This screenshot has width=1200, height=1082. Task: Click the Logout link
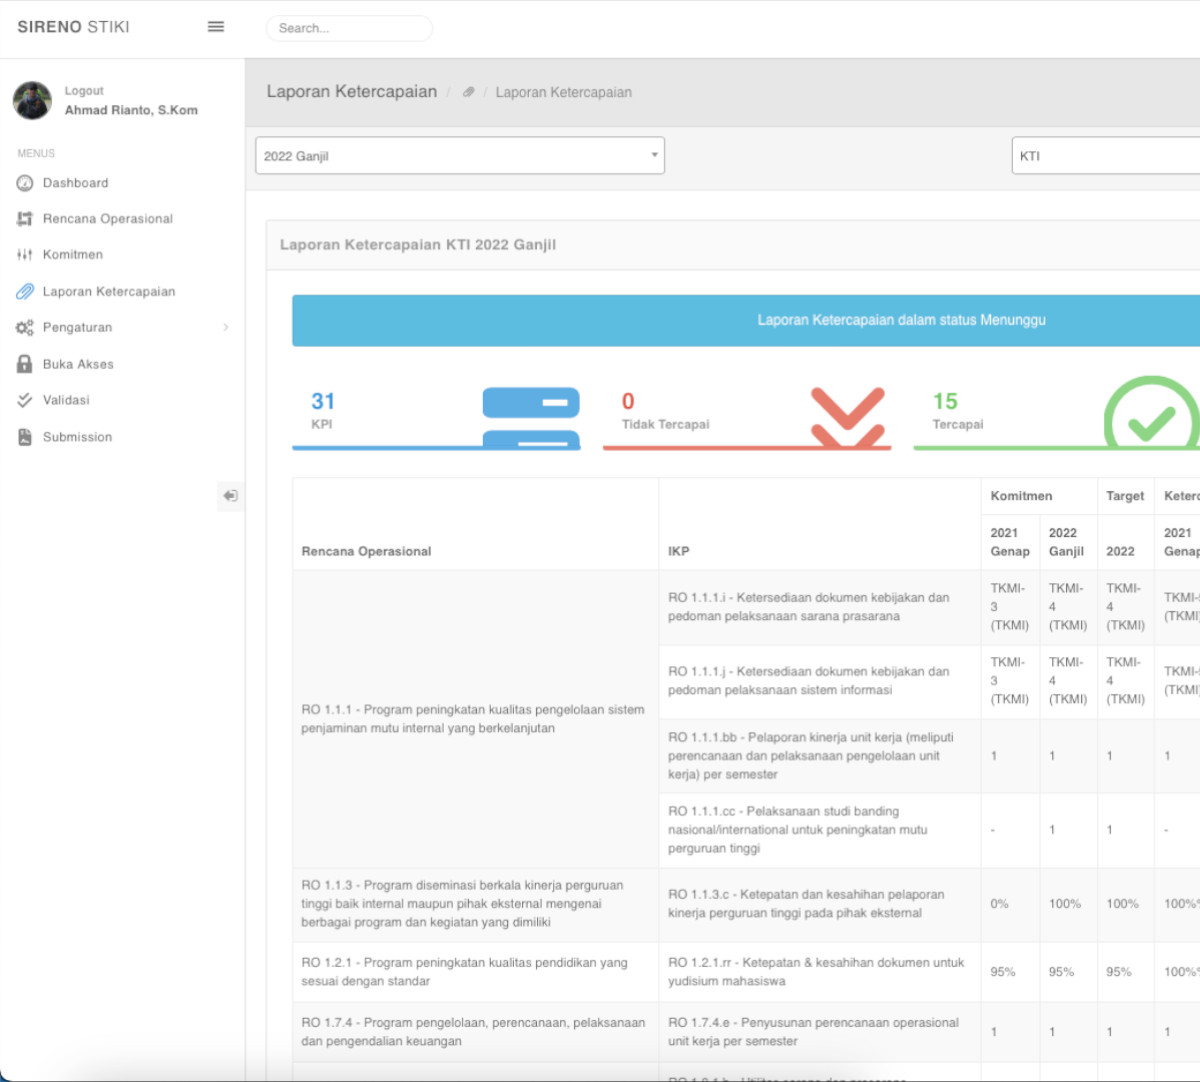pos(84,91)
